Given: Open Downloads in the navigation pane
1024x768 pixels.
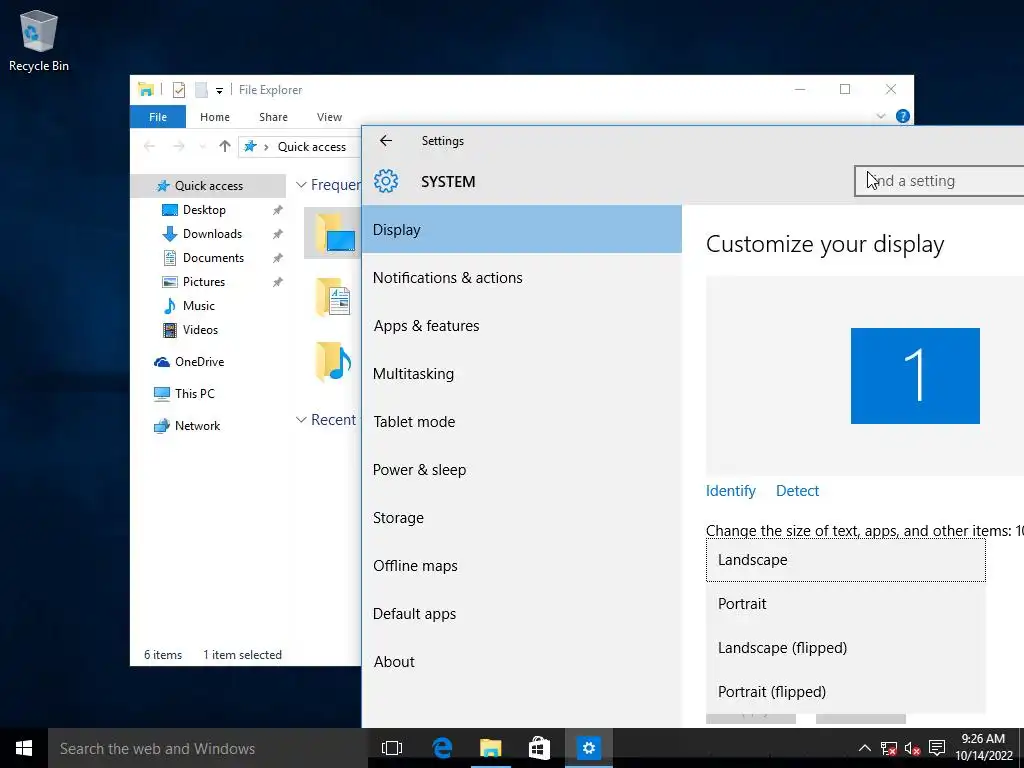Looking at the screenshot, I should click(x=212, y=234).
